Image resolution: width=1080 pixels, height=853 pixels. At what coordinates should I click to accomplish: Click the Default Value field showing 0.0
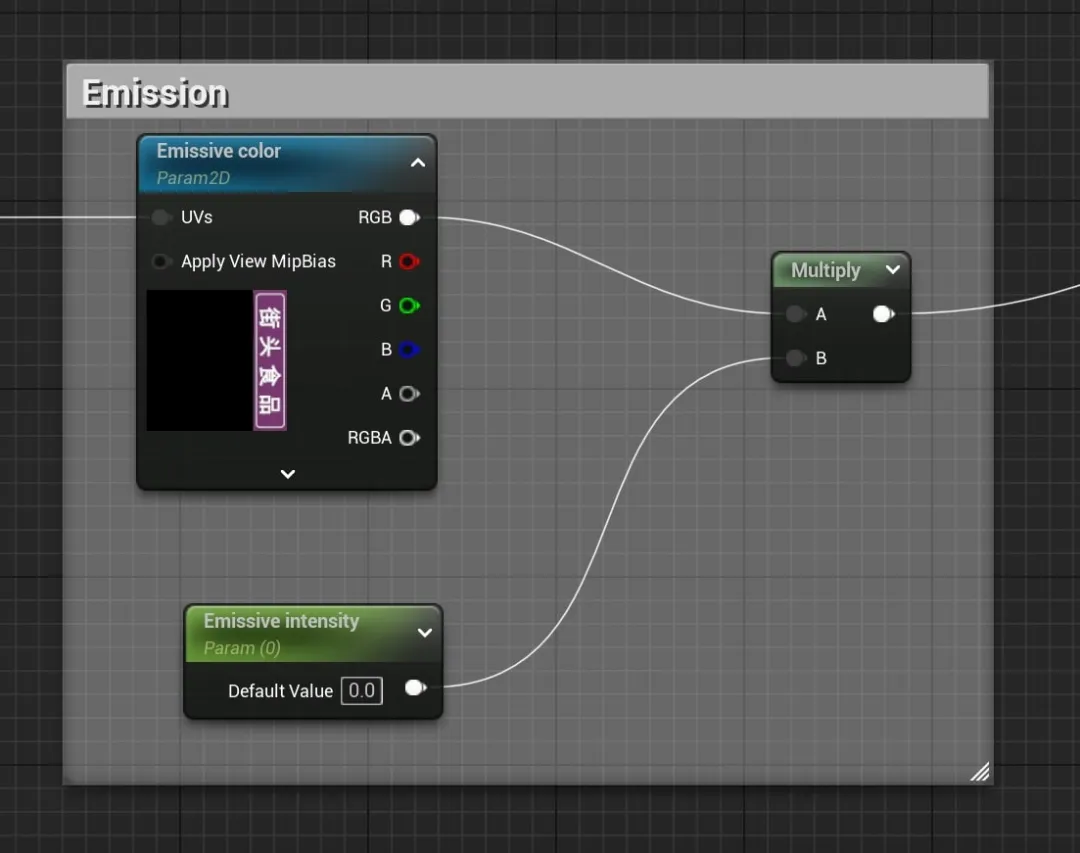coord(362,690)
